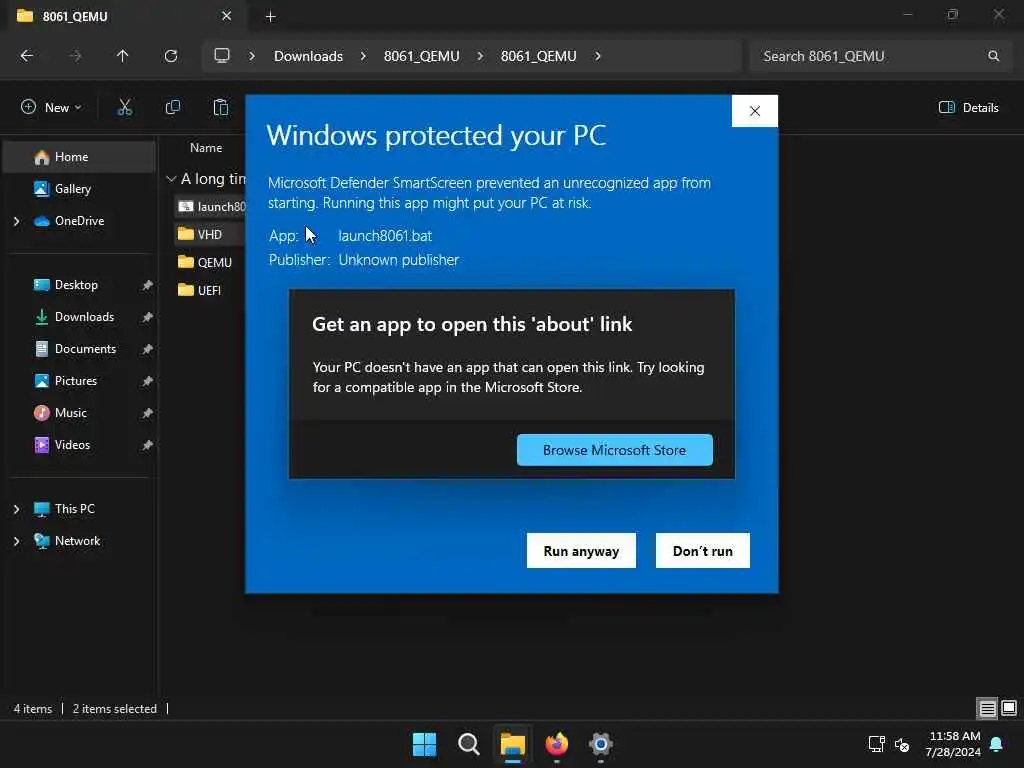Click pin icon next to Documents
1024x768 pixels.
tap(148, 349)
